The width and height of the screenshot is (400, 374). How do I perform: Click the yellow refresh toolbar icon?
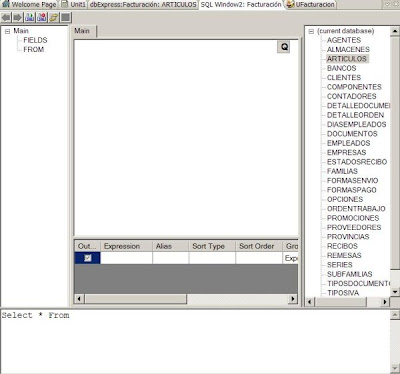(x=54, y=17)
